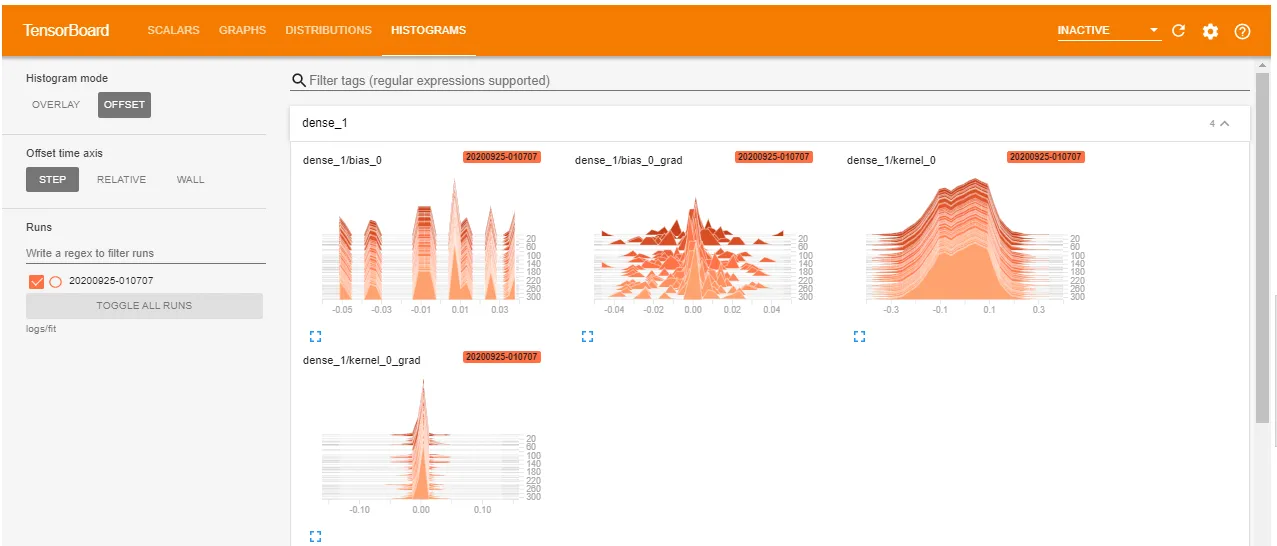Click the Toggle All Runs button
The height and width of the screenshot is (546, 1277).
[x=144, y=306]
